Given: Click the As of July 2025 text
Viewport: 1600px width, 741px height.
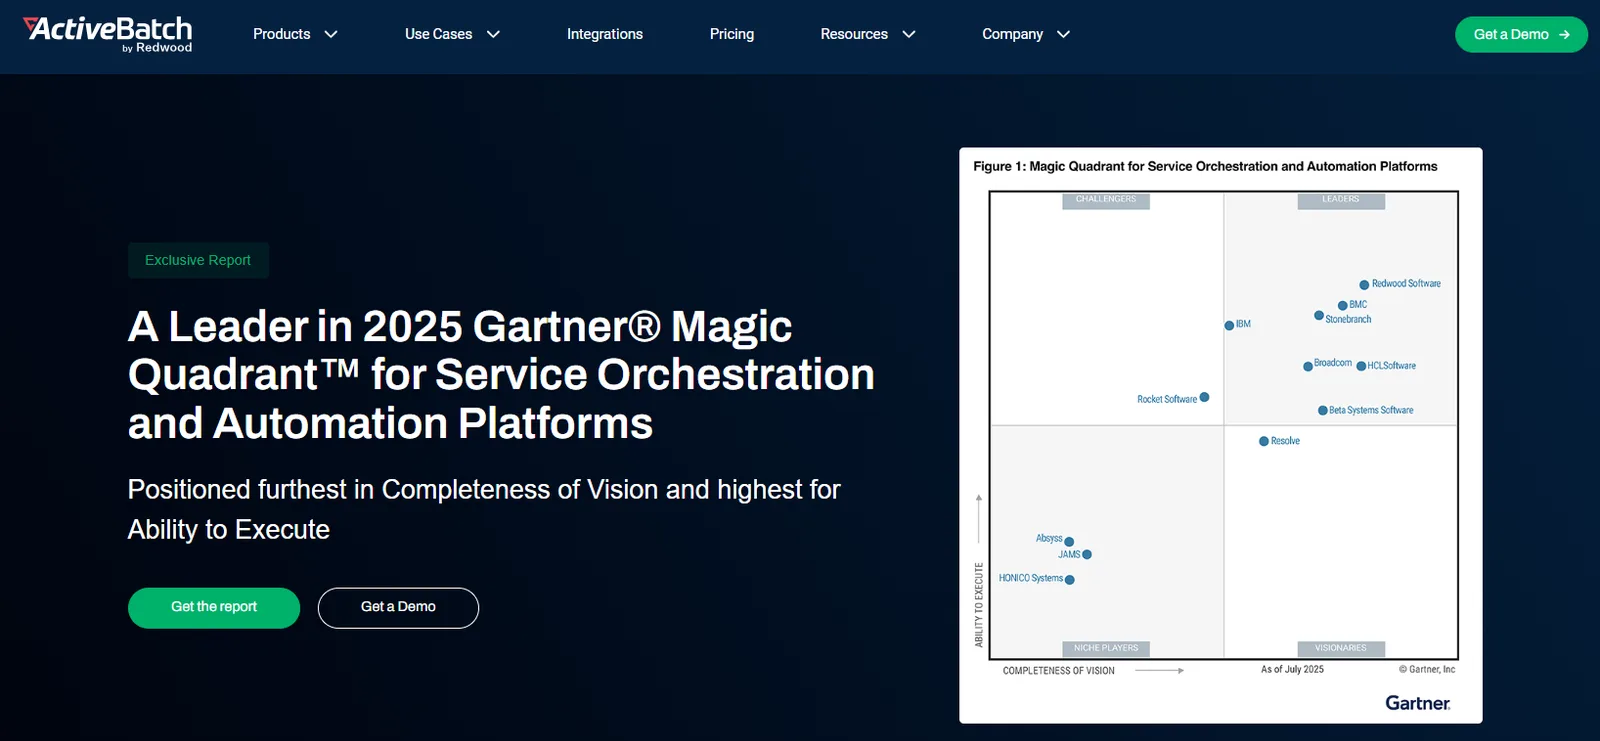Looking at the screenshot, I should [x=1292, y=670].
